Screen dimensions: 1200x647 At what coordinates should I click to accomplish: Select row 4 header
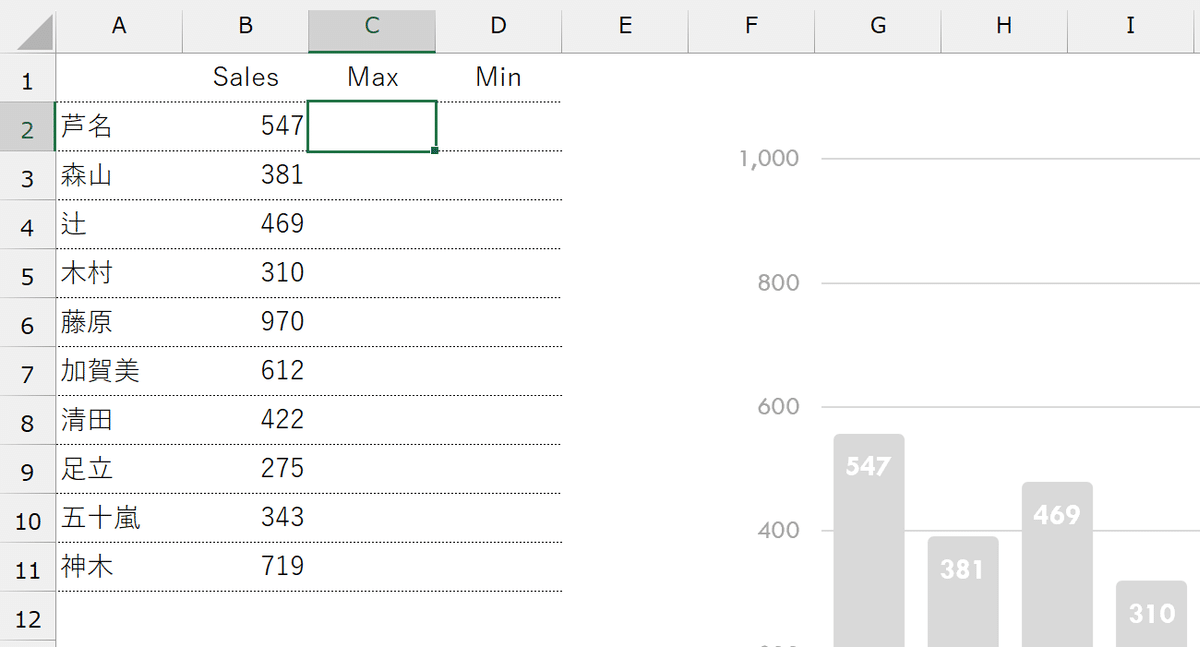pos(28,225)
